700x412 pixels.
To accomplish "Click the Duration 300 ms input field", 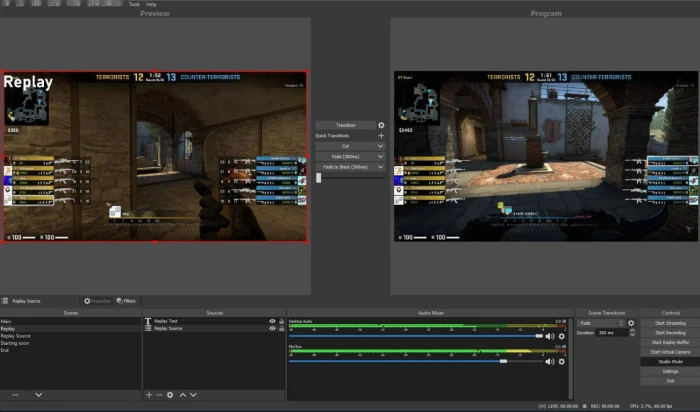I will pos(612,333).
